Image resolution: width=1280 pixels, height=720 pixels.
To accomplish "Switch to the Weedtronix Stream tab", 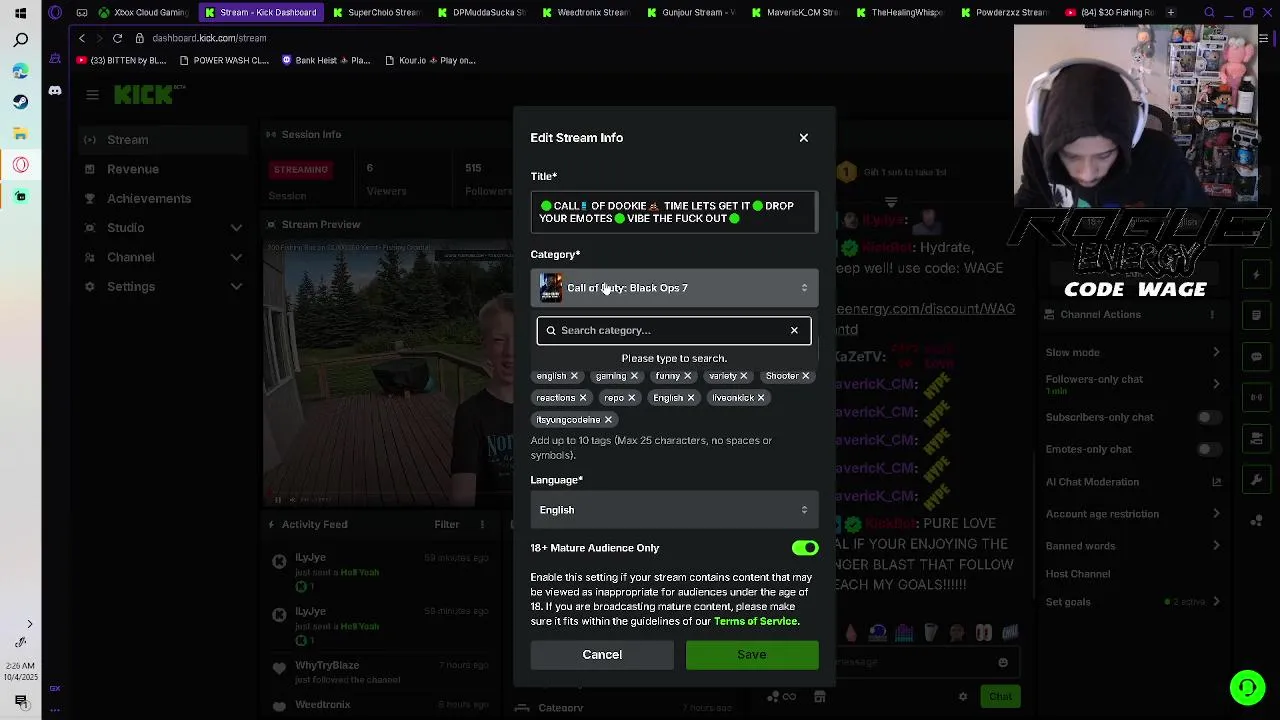I will click(x=586, y=13).
